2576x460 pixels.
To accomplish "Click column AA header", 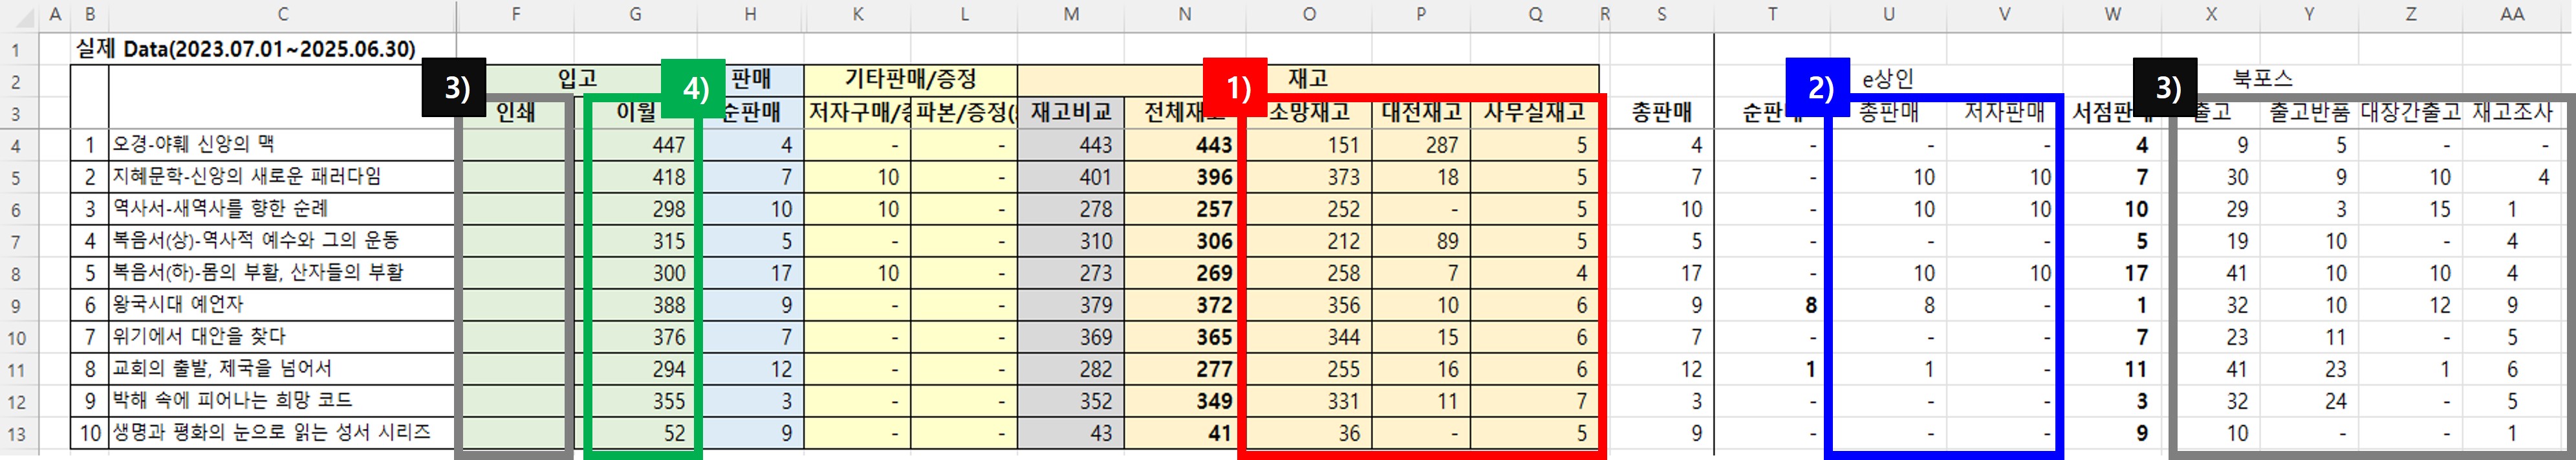I will pyautogui.click(x=2513, y=14).
